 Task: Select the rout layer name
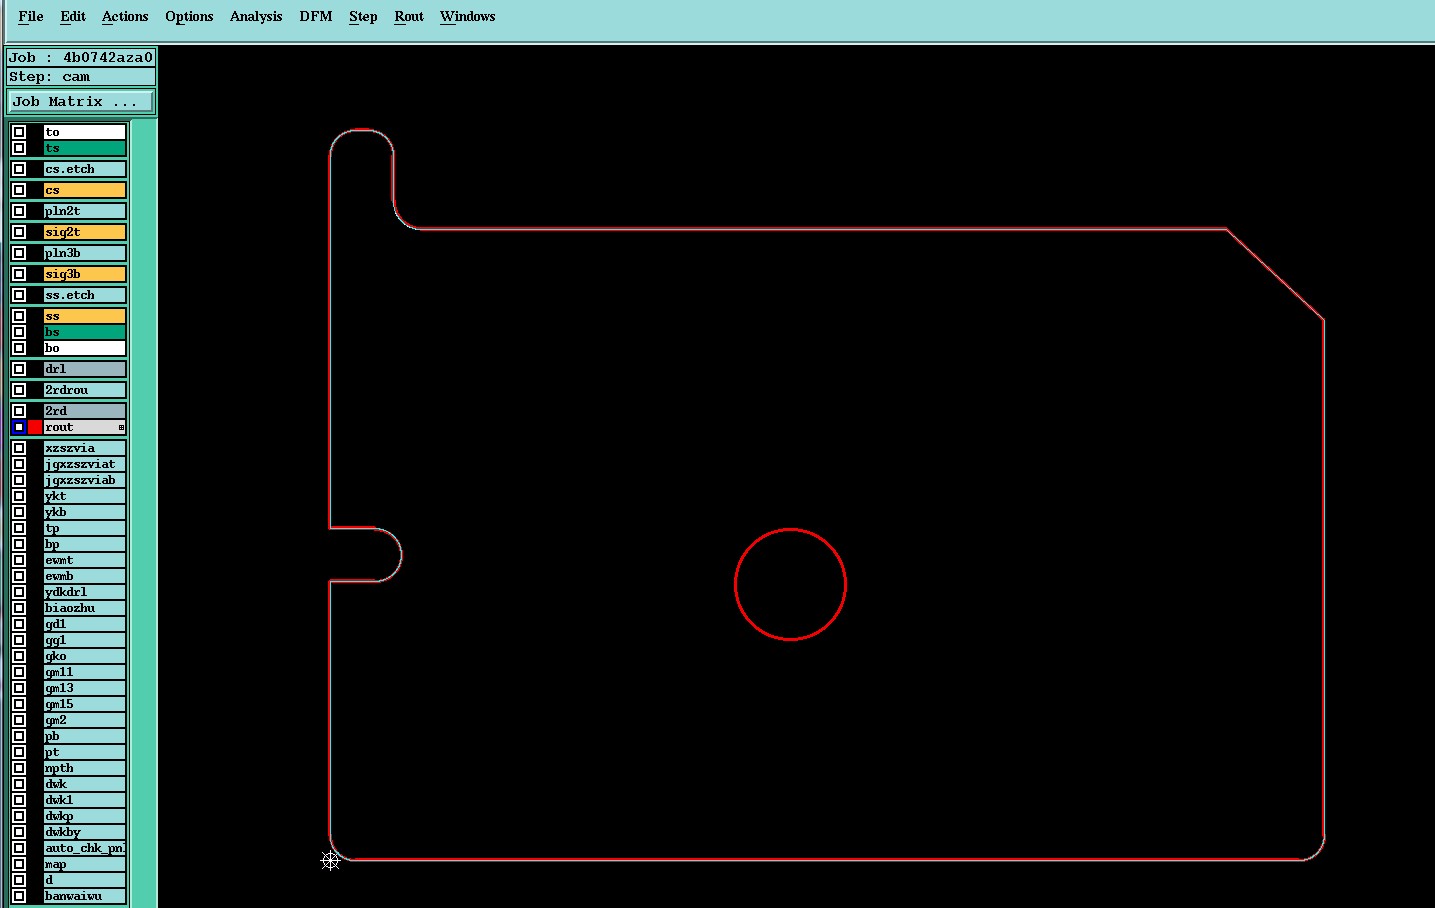[x=85, y=427]
